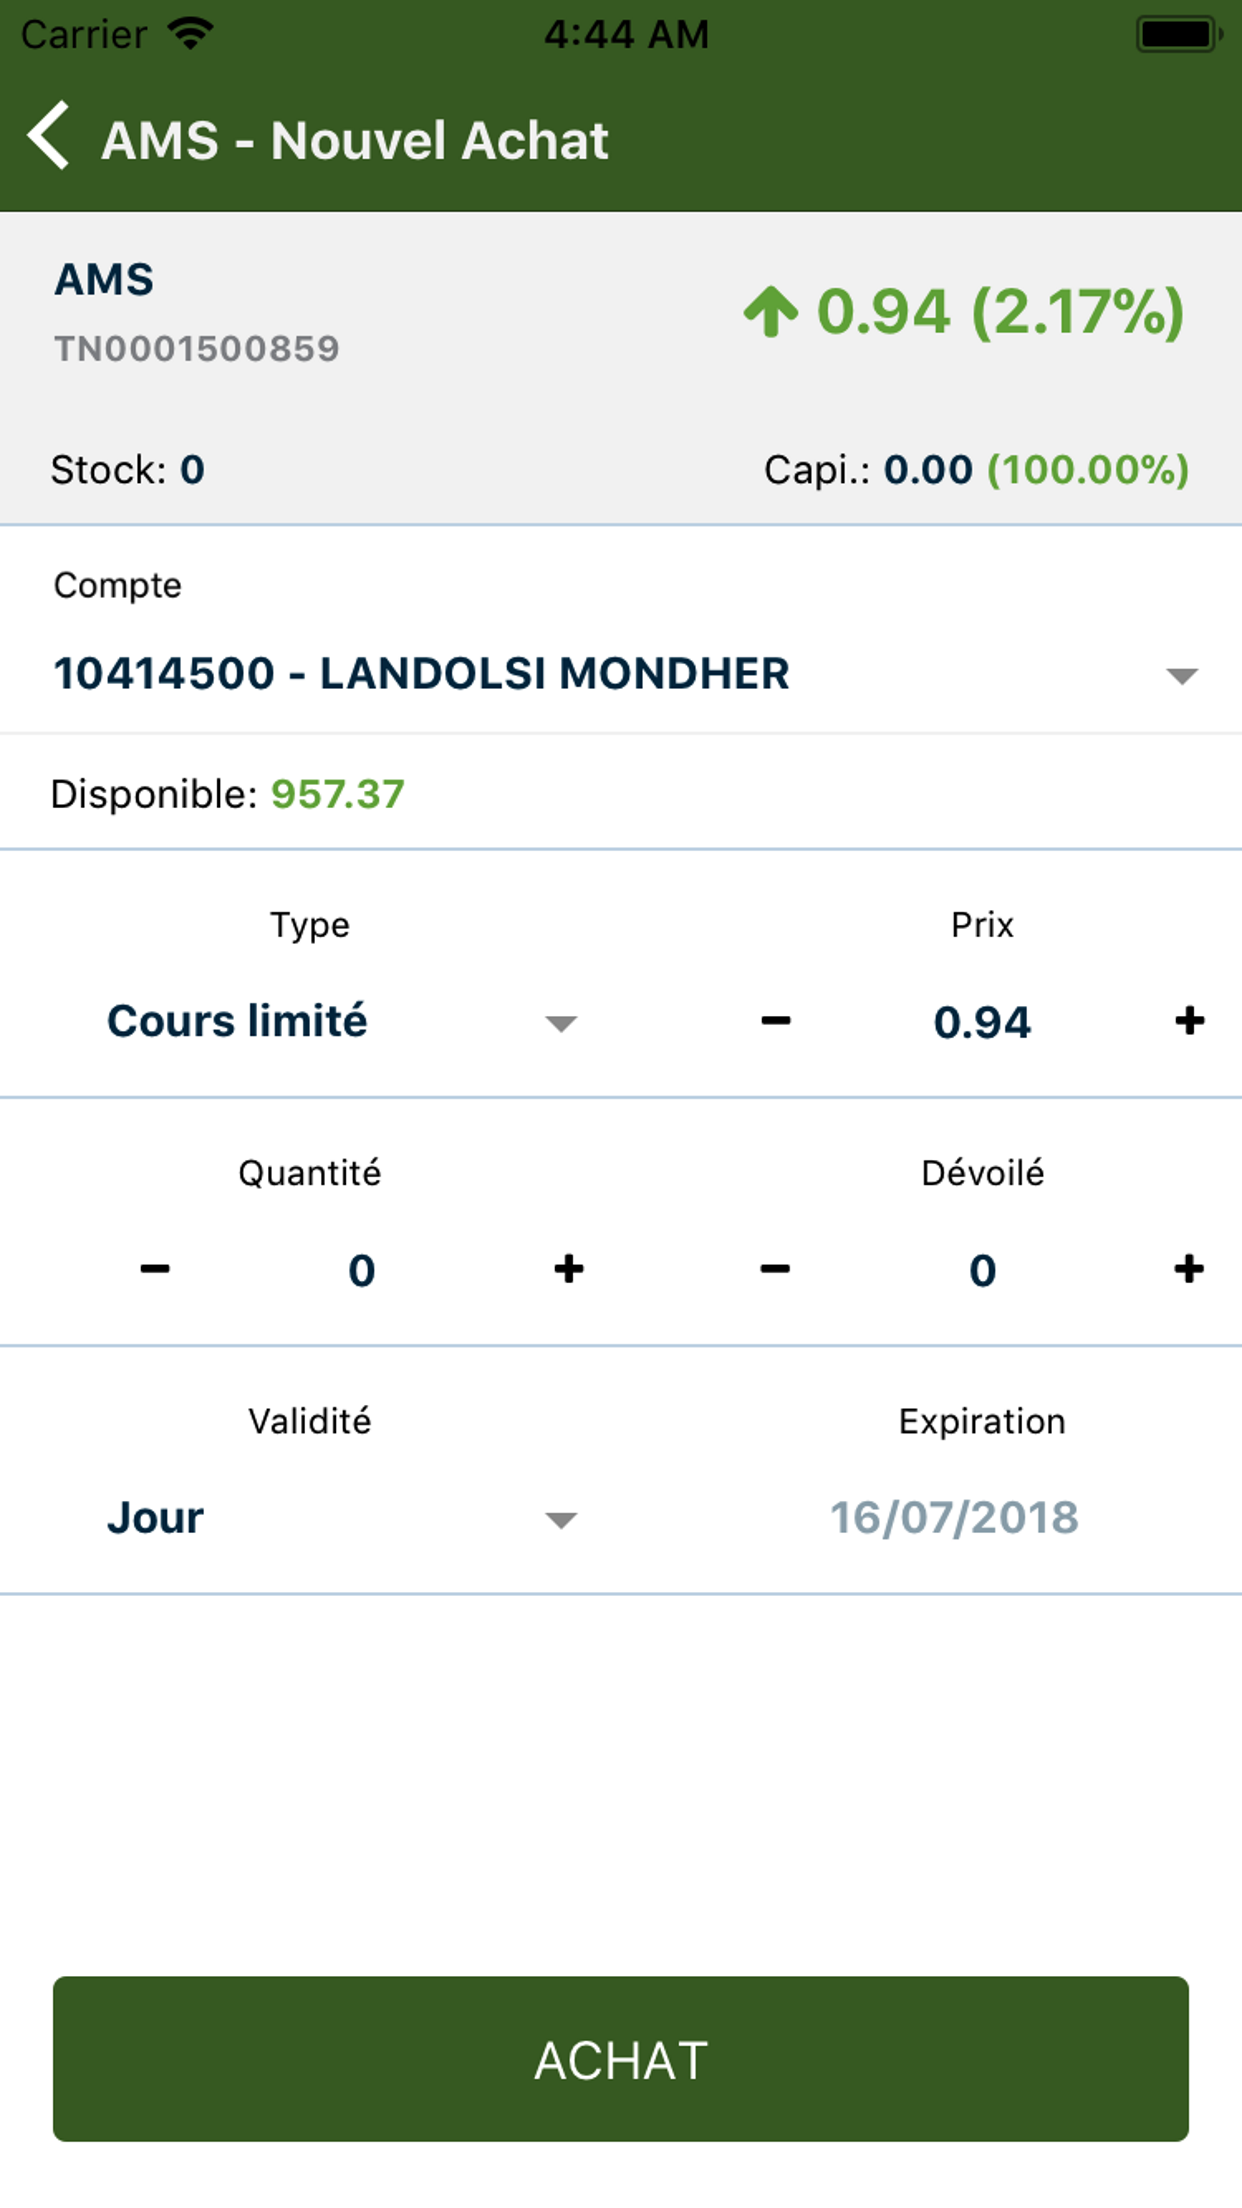This screenshot has height=2208, width=1242.
Task: Select the Cours limité order type
Action: click(237, 1021)
